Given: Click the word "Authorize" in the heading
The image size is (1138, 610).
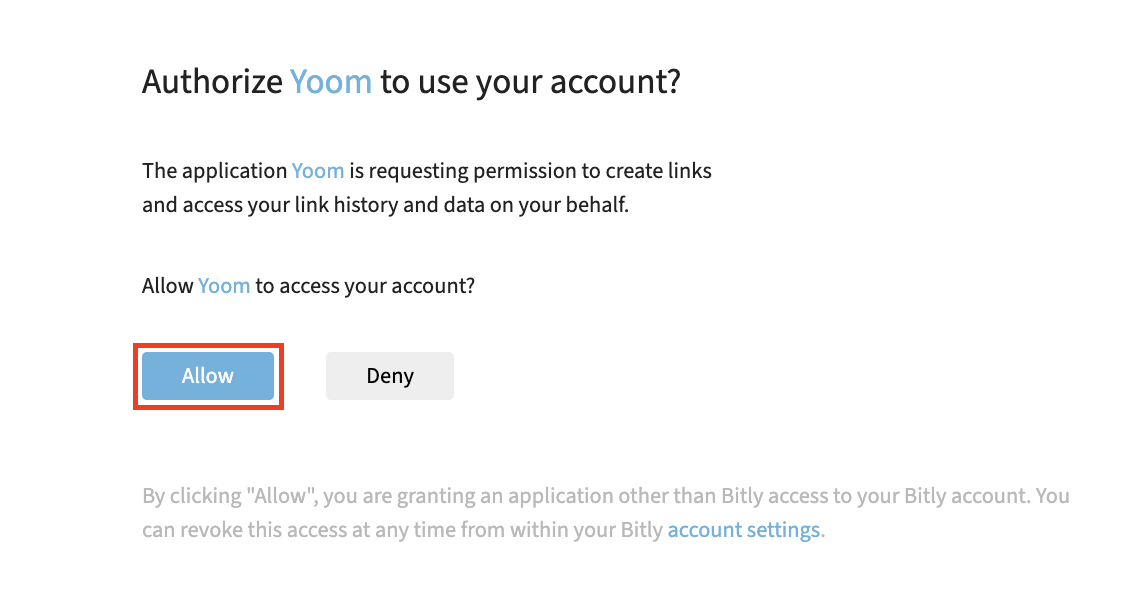Looking at the screenshot, I should click(x=212, y=81).
